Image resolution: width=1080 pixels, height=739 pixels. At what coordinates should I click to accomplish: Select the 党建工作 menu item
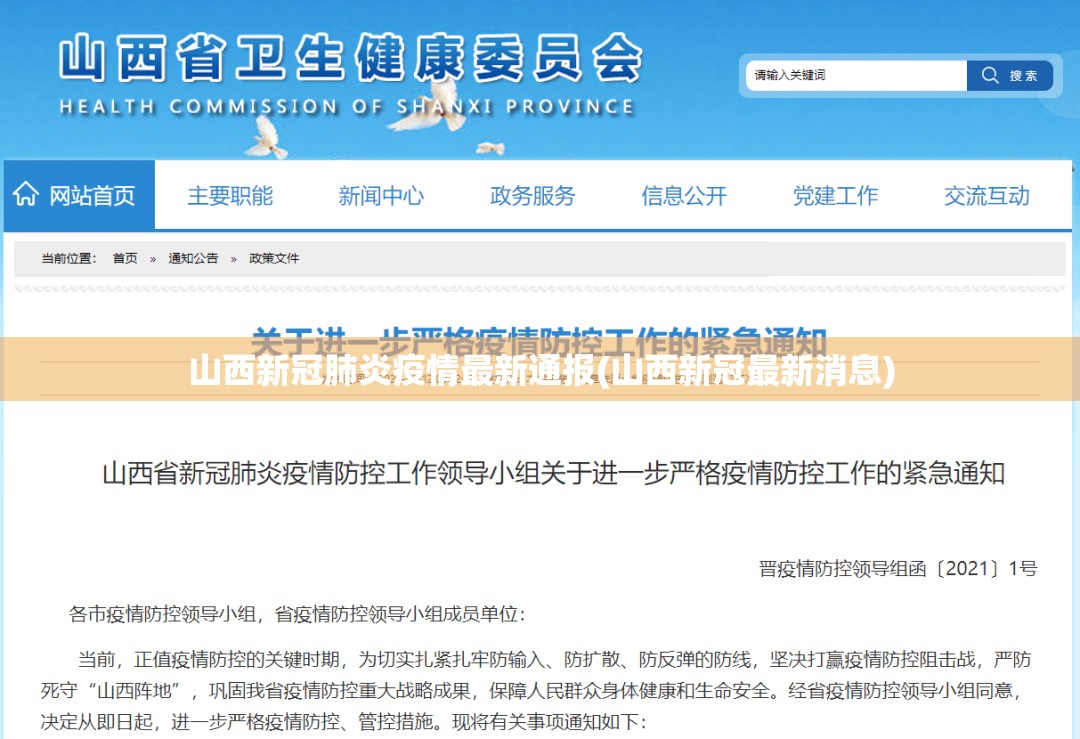click(x=835, y=196)
